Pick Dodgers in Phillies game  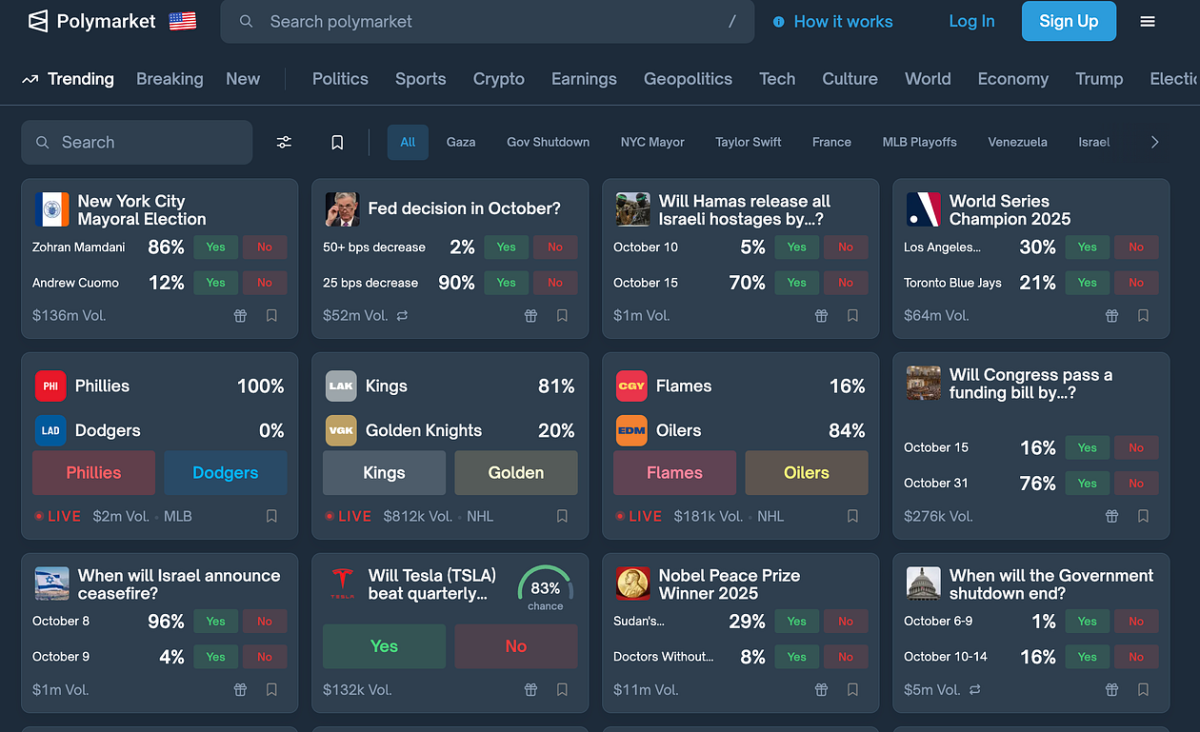[225, 473]
